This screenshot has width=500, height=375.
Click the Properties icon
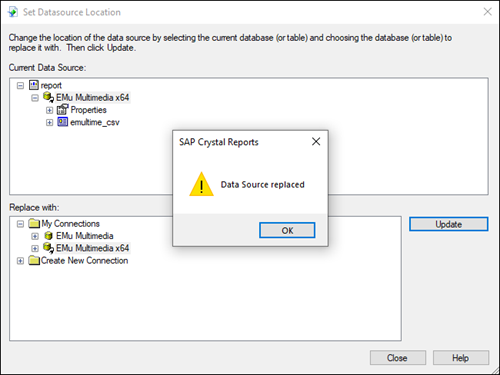click(x=63, y=109)
